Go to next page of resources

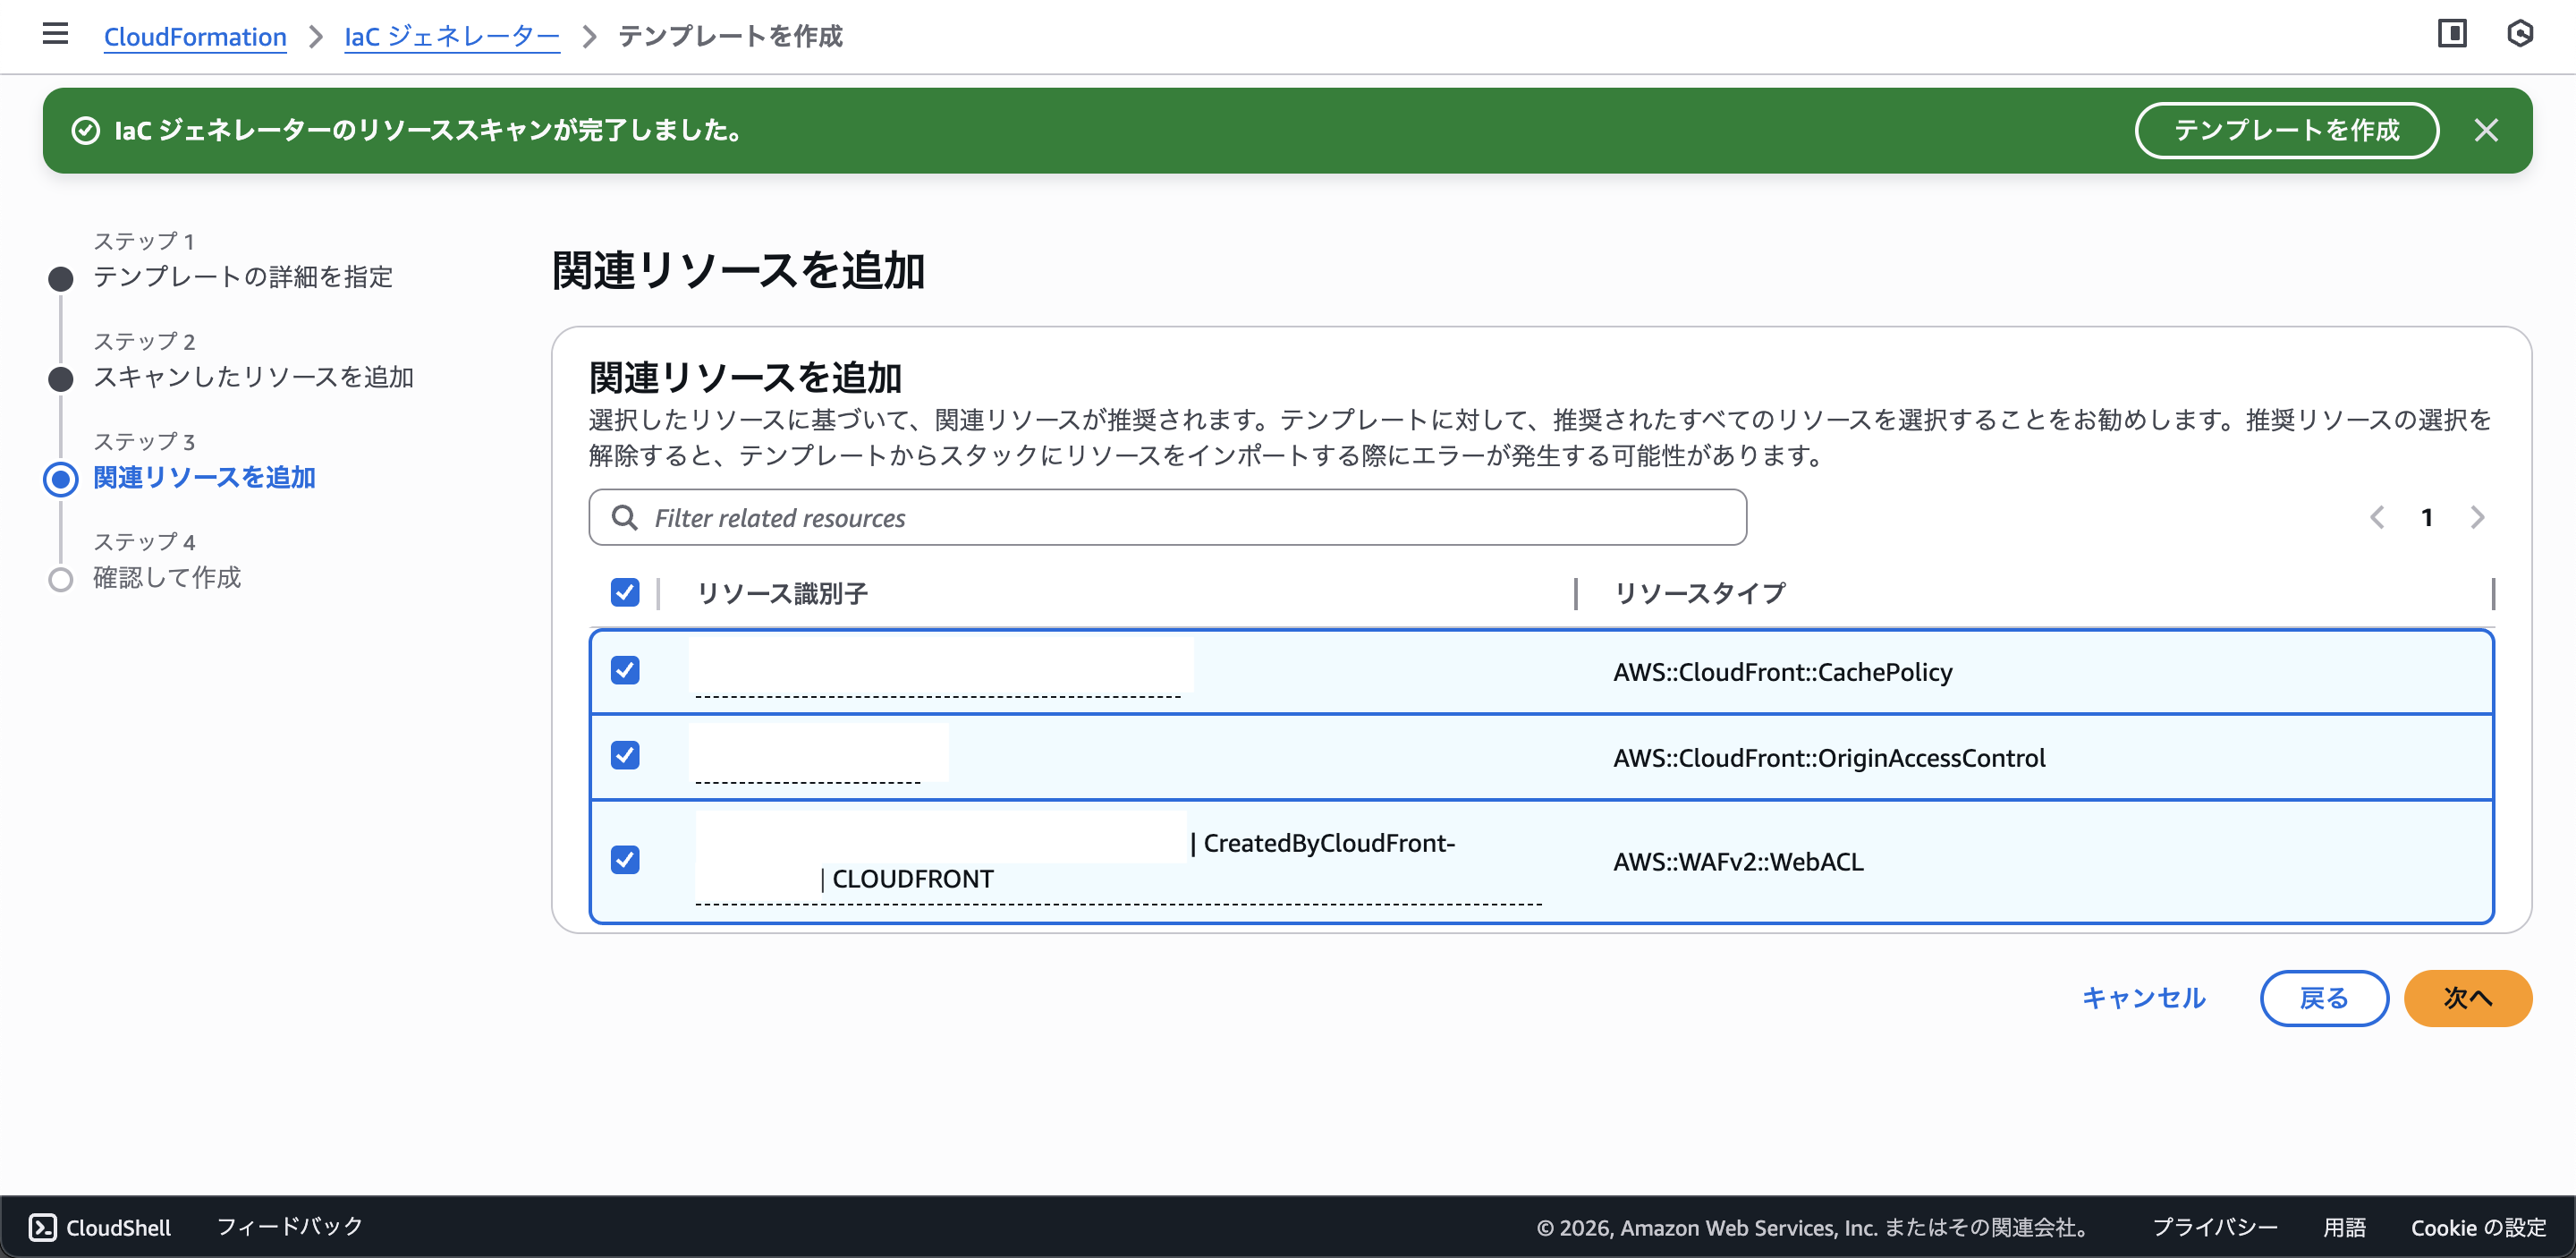(x=2477, y=518)
